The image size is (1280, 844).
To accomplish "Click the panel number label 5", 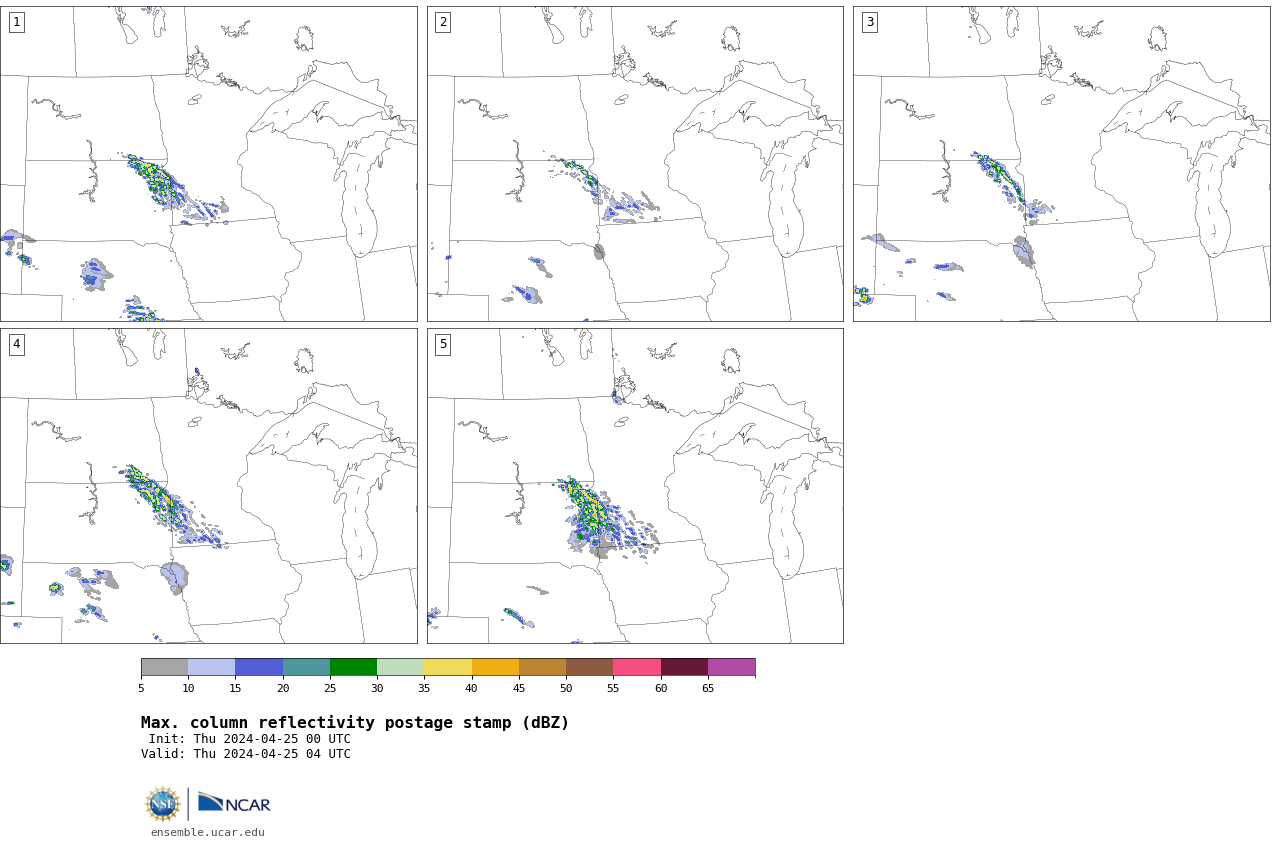I will pyautogui.click(x=443, y=344).
